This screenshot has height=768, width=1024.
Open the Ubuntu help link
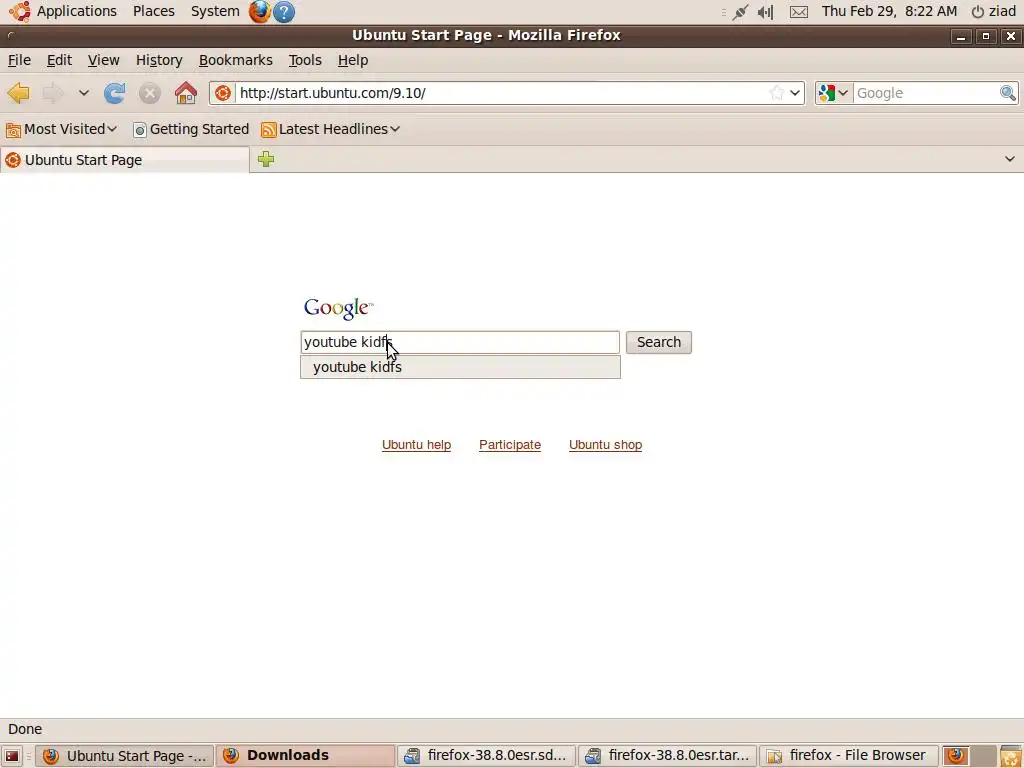point(416,445)
